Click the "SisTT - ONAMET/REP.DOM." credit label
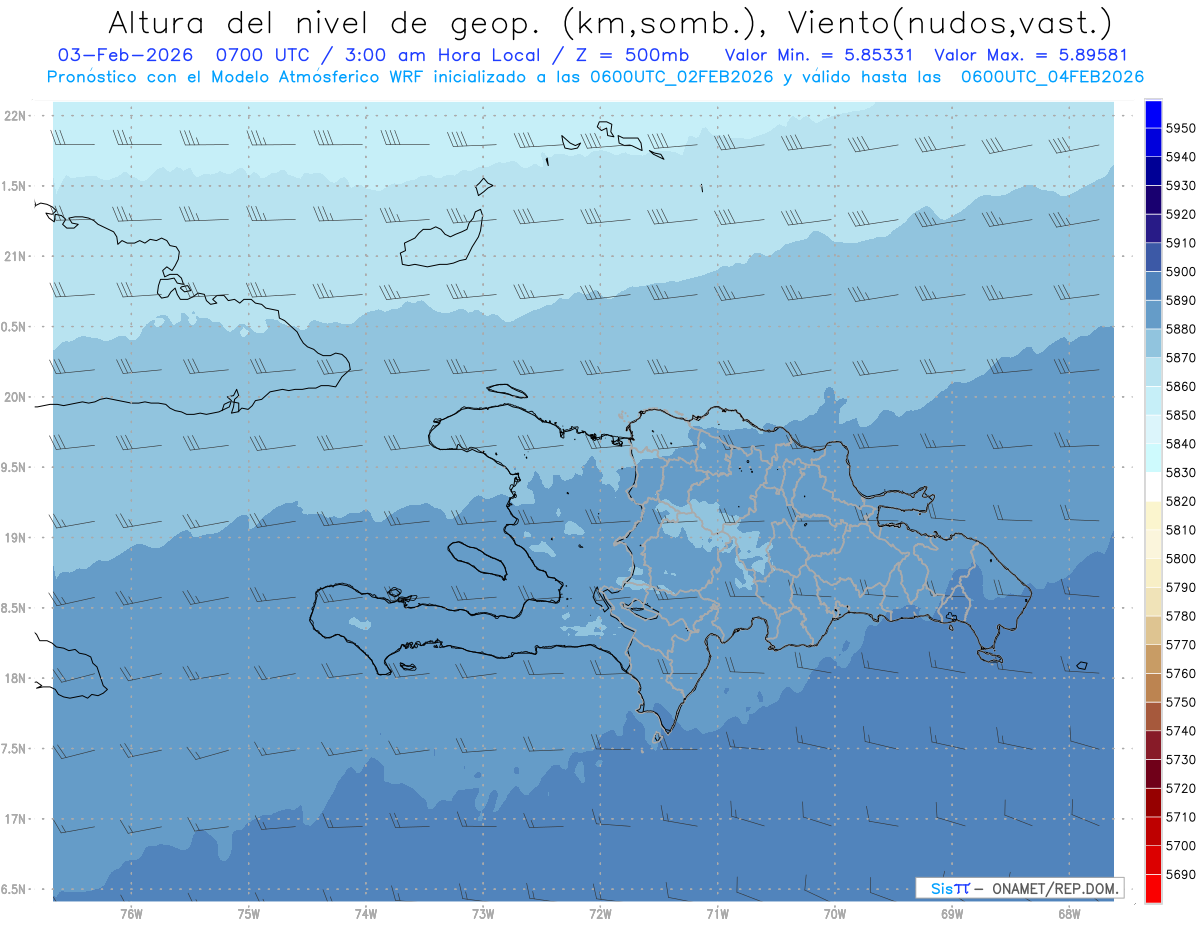The width and height of the screenshot is (1200, 927). 1019,888
